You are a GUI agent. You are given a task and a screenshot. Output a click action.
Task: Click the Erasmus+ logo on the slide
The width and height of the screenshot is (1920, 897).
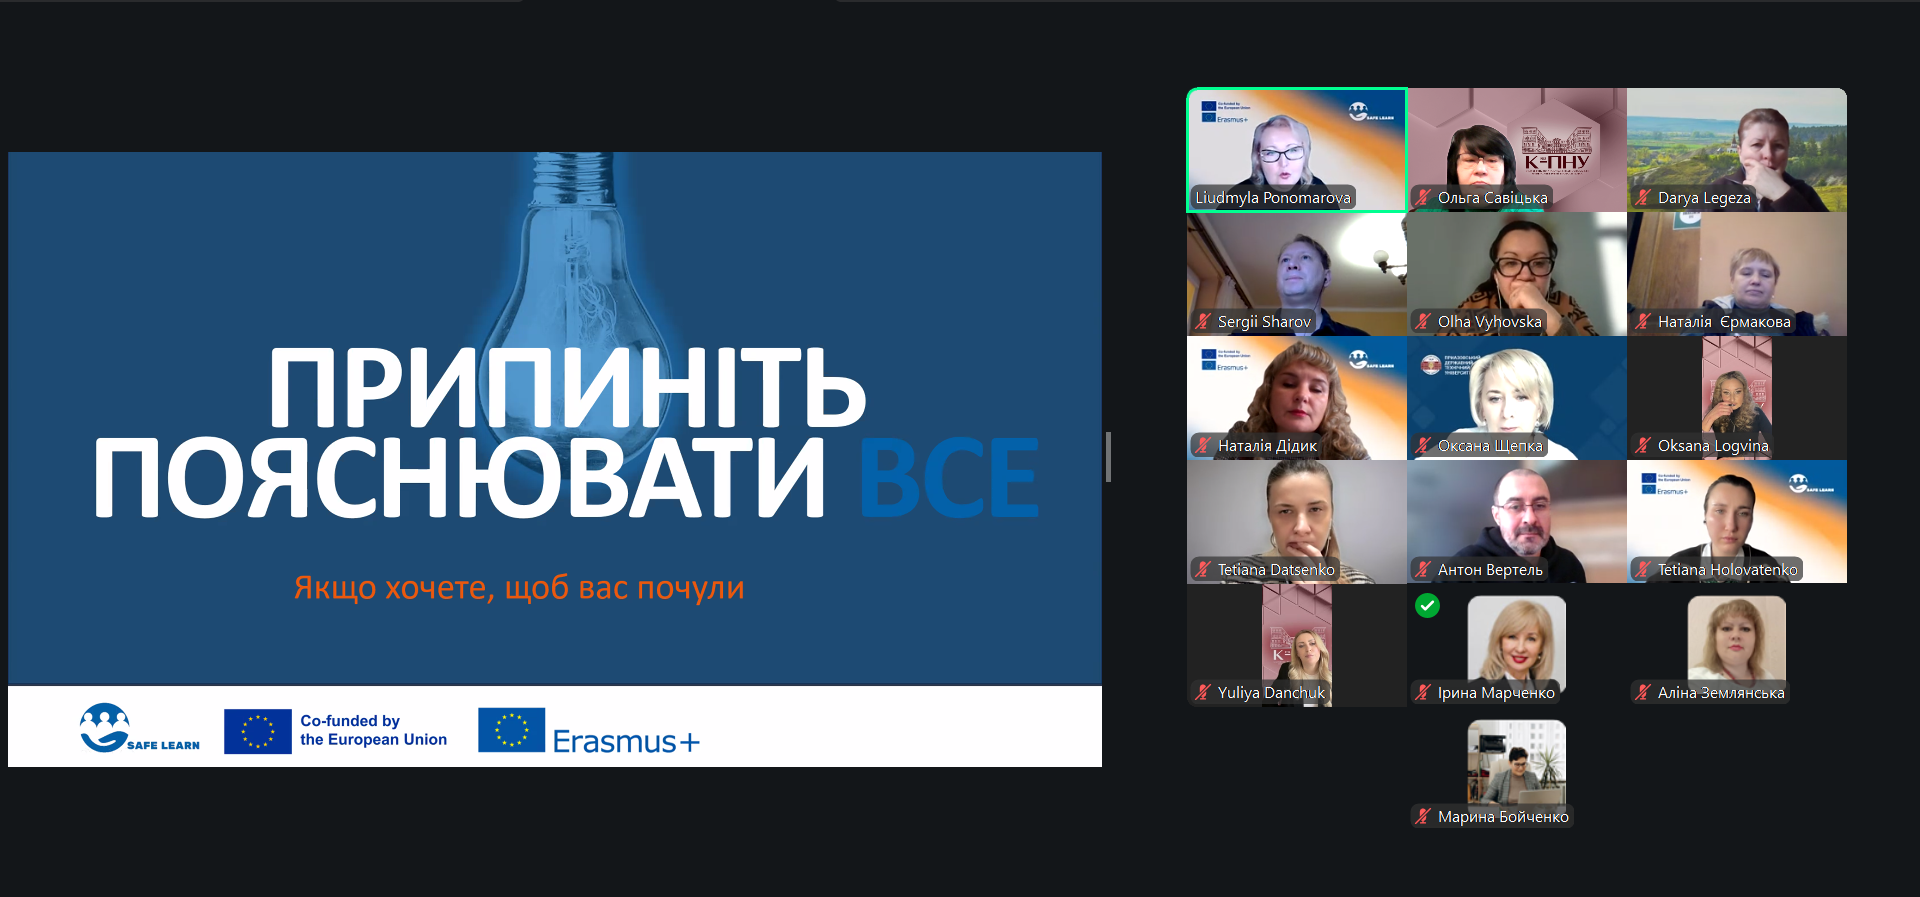coord(589,732)
